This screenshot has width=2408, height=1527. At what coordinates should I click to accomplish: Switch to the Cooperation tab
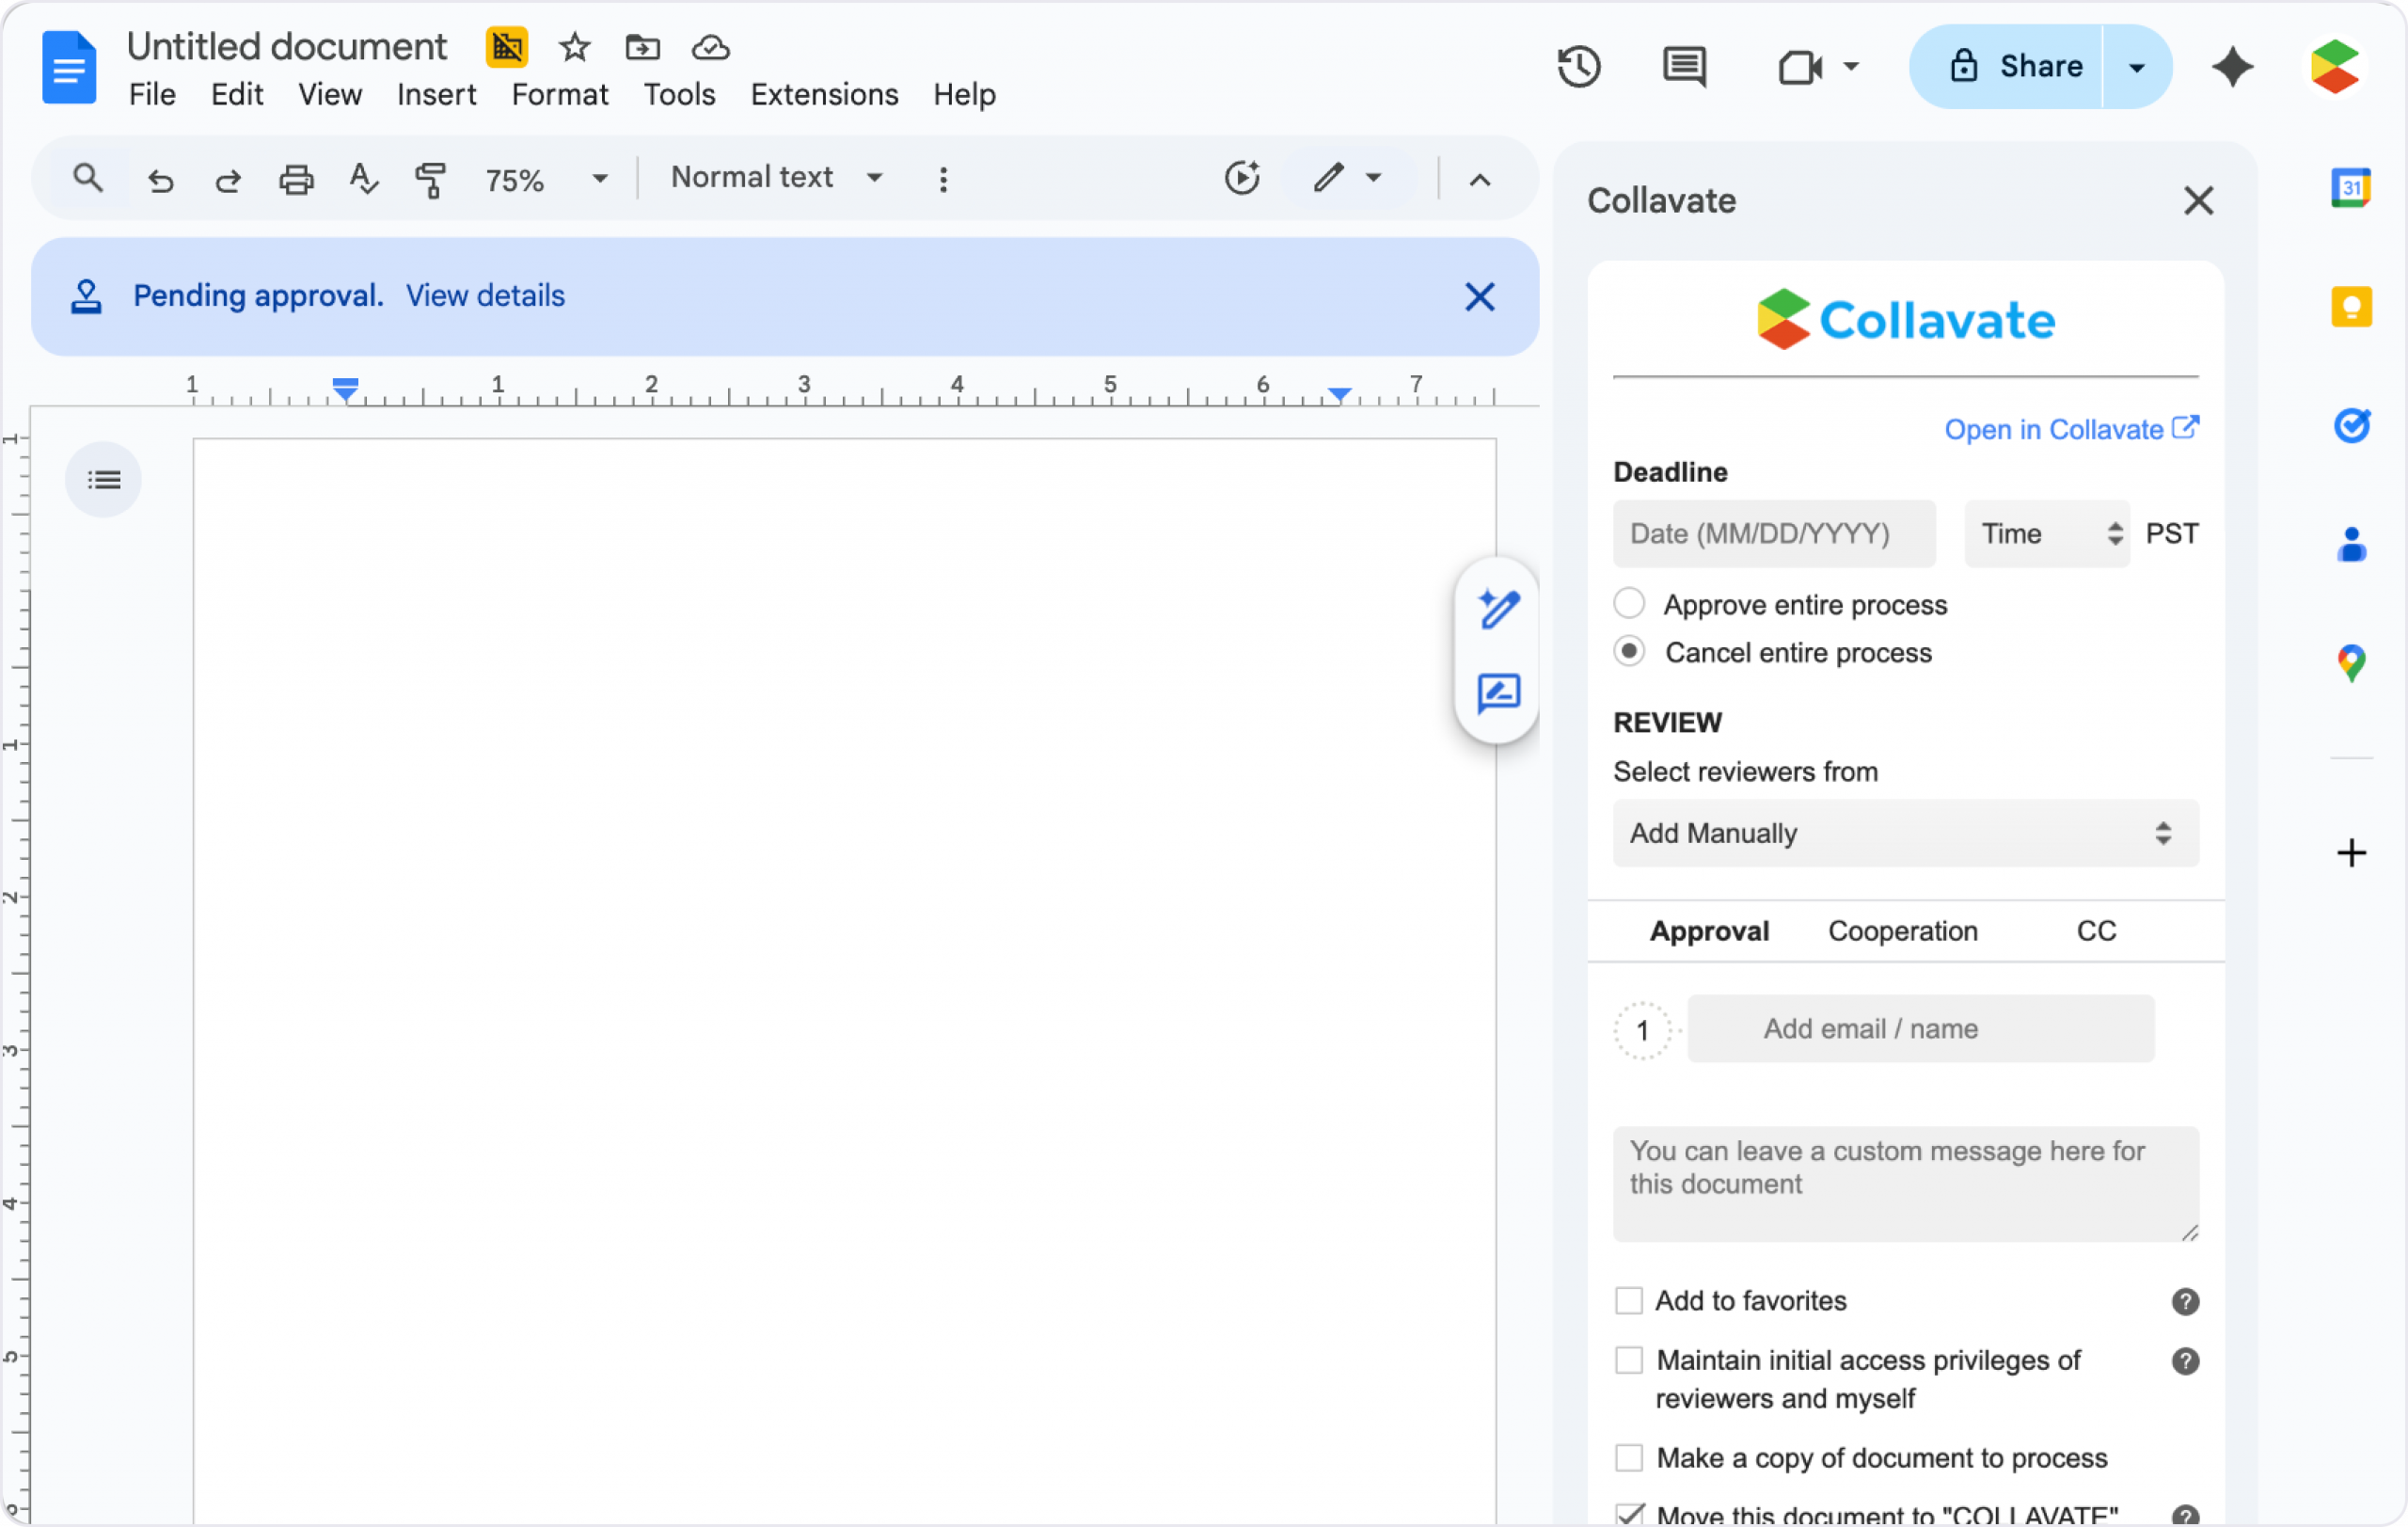coord(1902,931)
